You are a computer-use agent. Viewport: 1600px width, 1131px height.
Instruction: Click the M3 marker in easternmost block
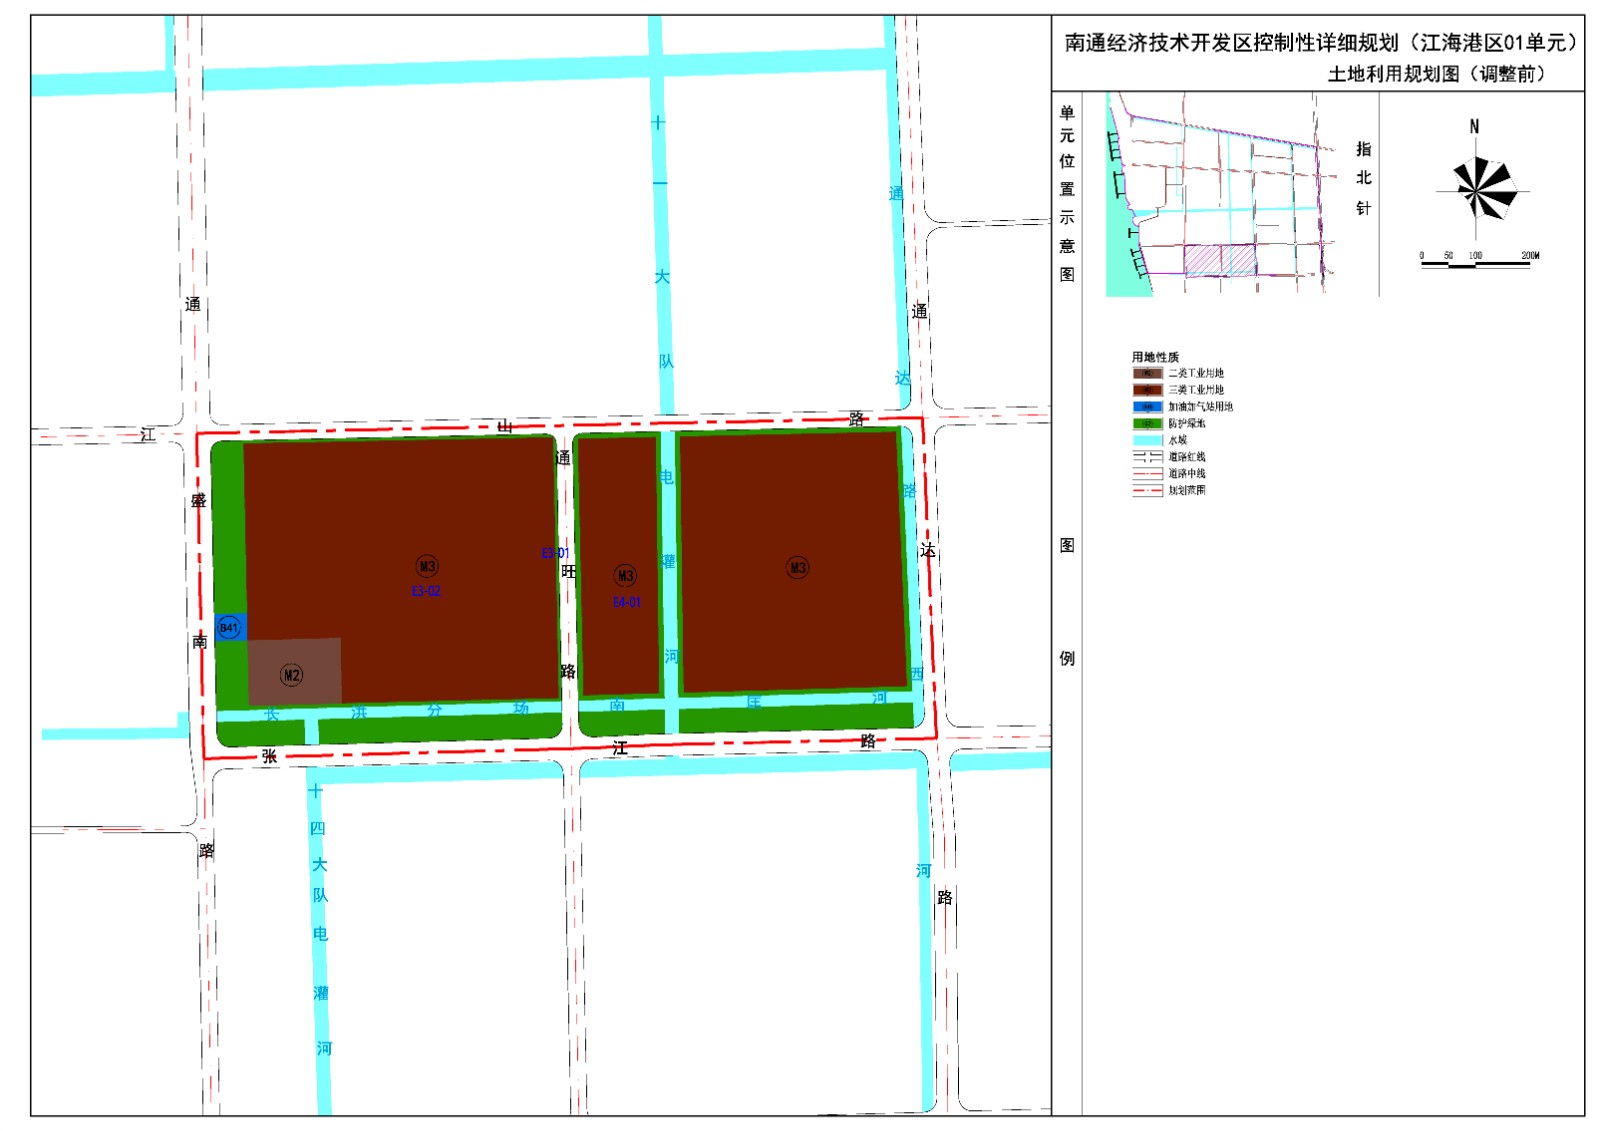(x=797, y=568)
